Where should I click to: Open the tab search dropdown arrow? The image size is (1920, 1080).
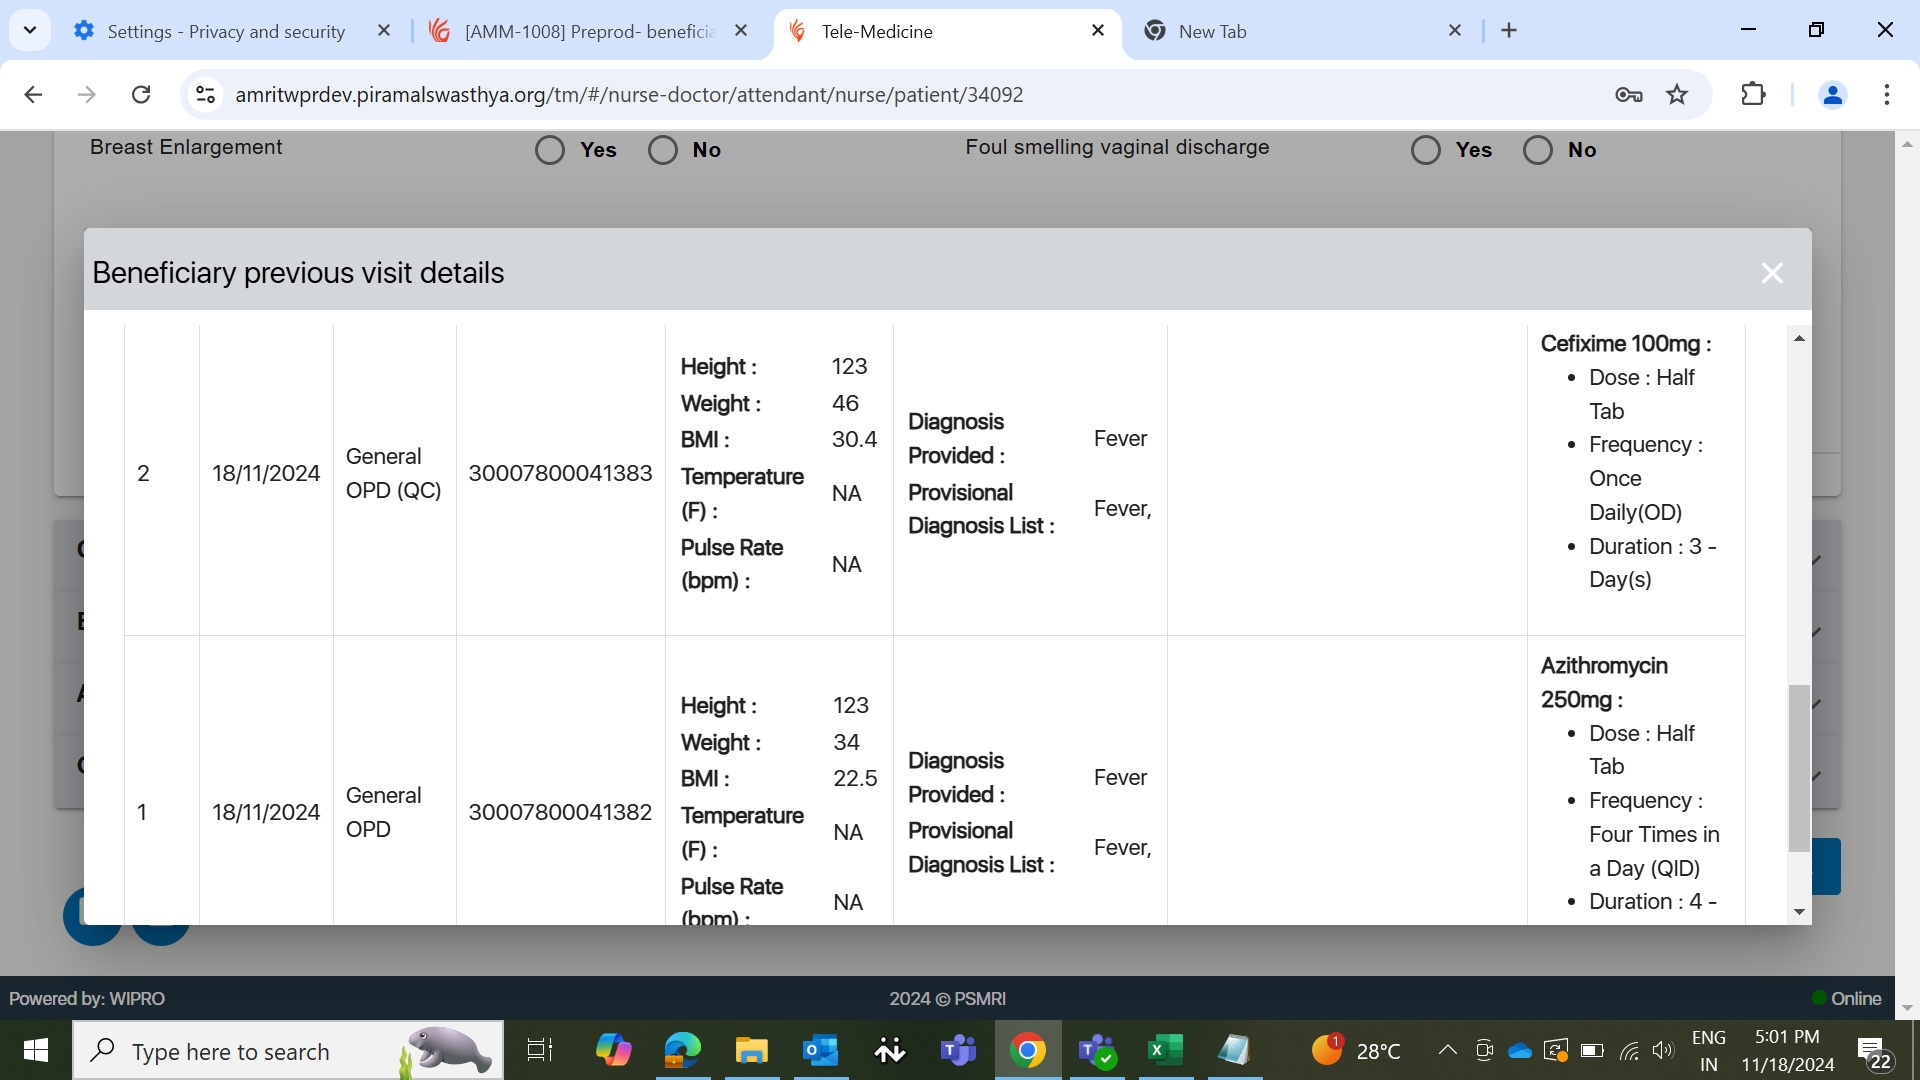[30, 31]
